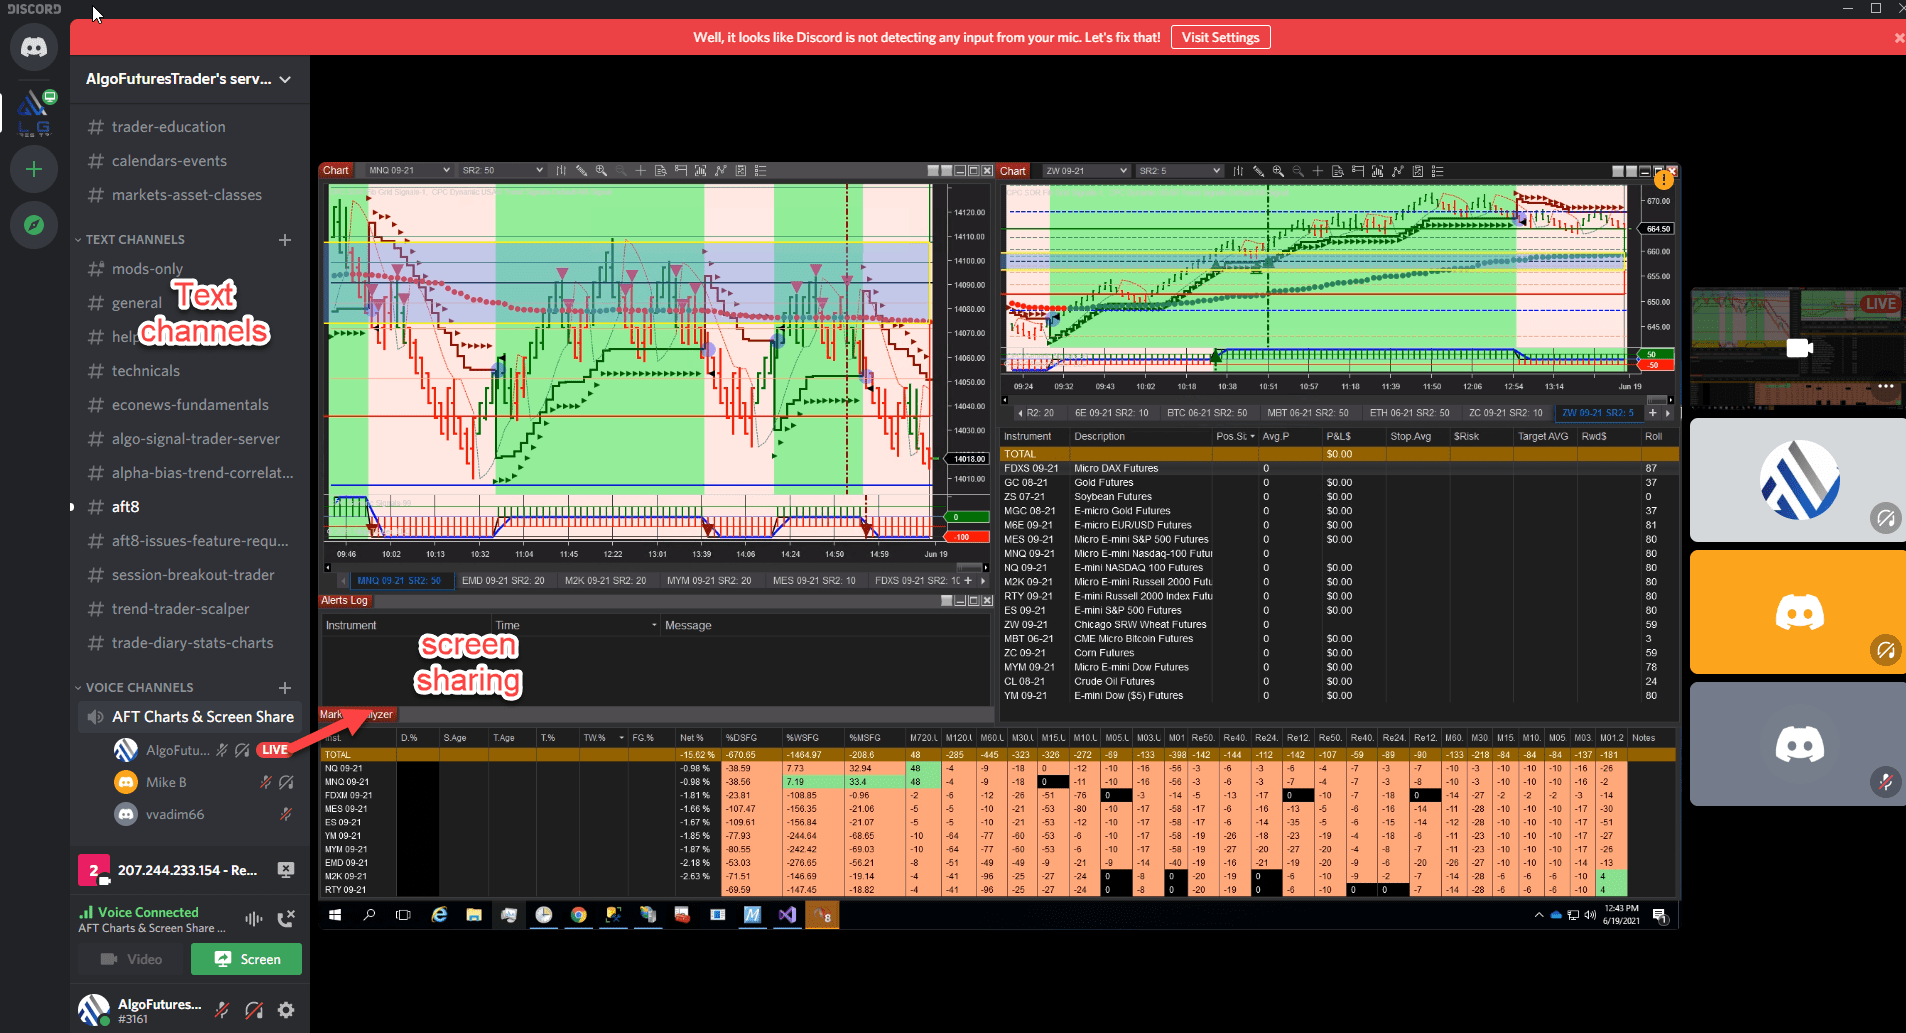Switch to BTC 06-21 SR2: 50 chart tab
The height and width of the screenshot is (1033, 1906).
1207,413
